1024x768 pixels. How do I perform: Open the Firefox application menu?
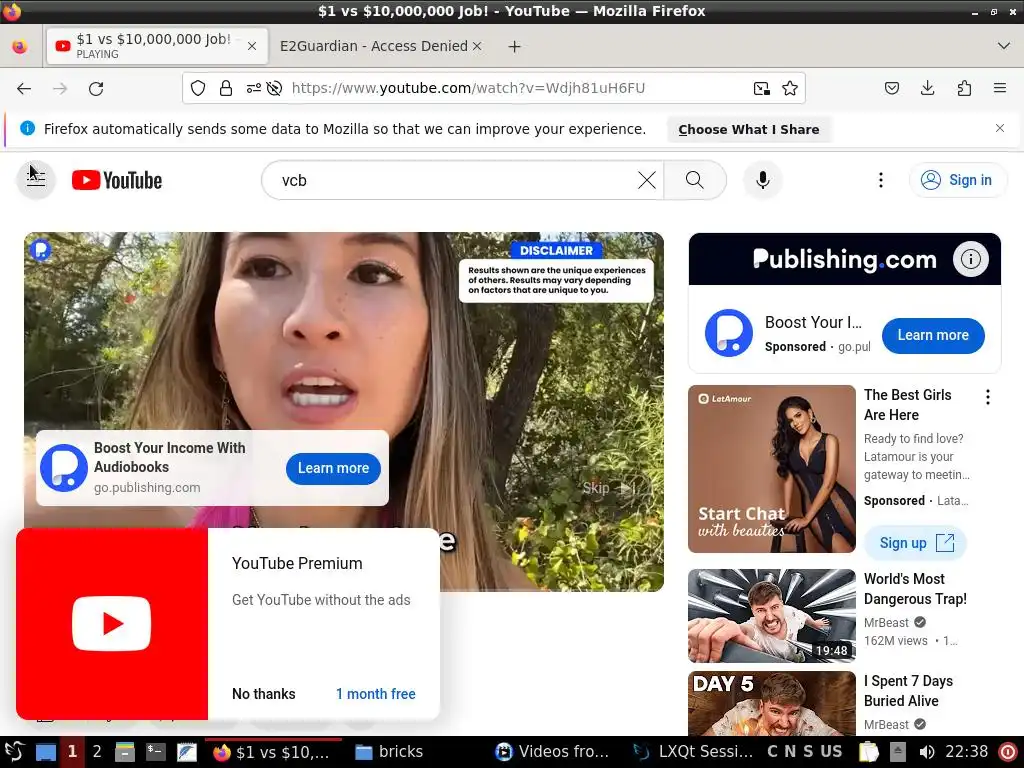coord(999,88)
